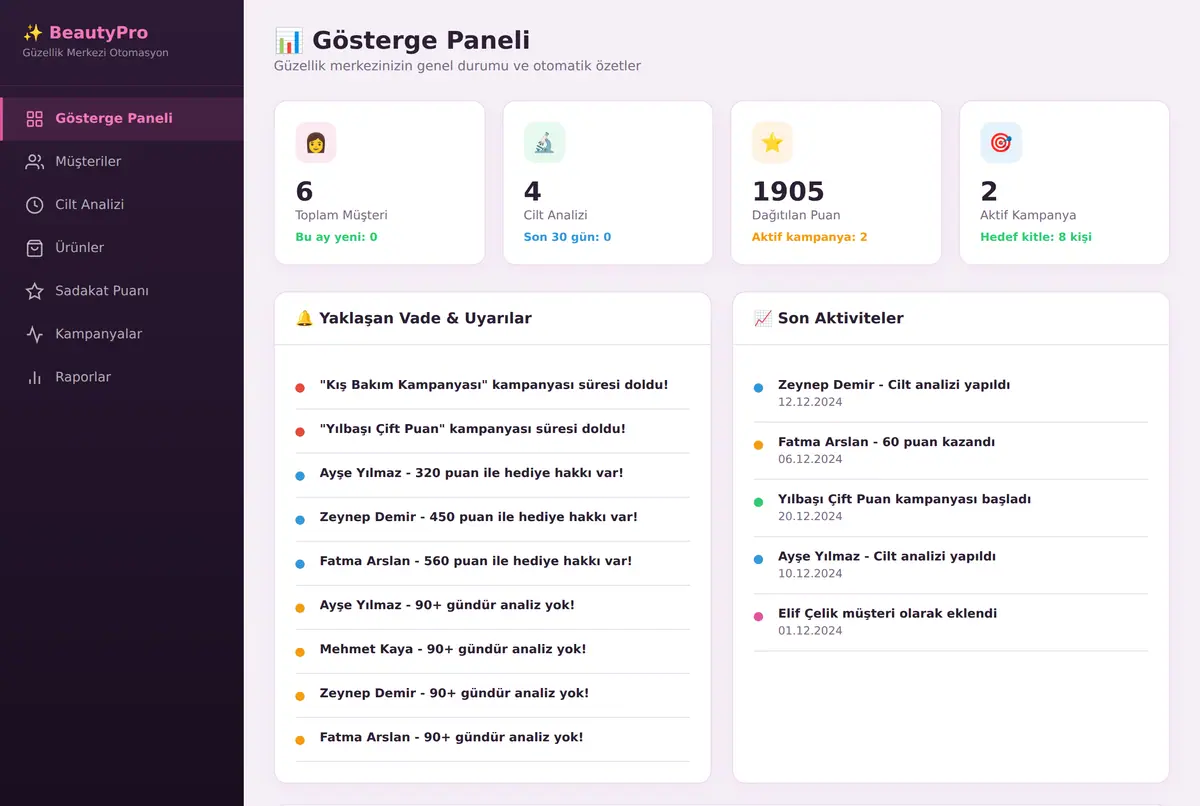Click "Elif Çelik müşteri olarak eklendi" activity
Image resolution: width=1200 pixels, height=806 pixels.
point(951,622)
